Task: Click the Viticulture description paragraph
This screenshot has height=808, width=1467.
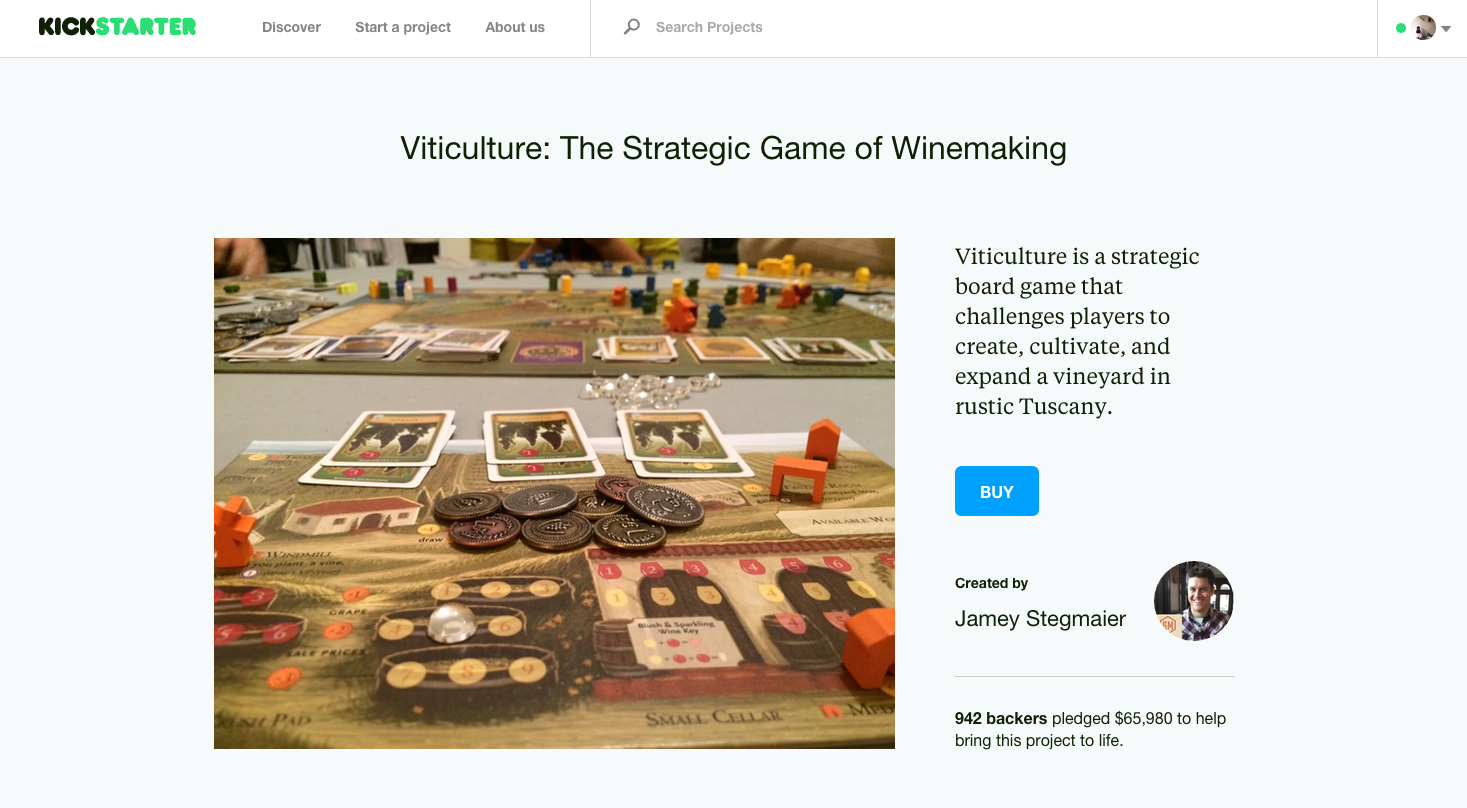Action: click(x=1077, y=331)
